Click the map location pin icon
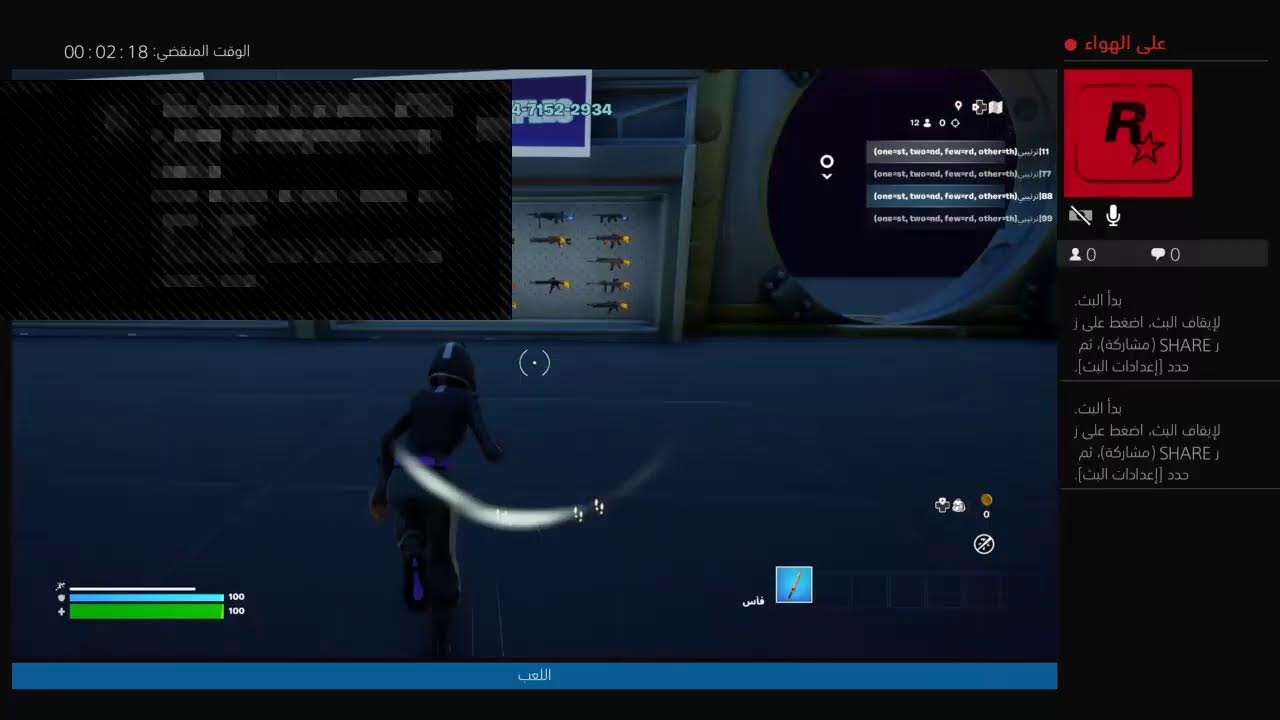1280x720 pixels. click(x=958, y=106)
